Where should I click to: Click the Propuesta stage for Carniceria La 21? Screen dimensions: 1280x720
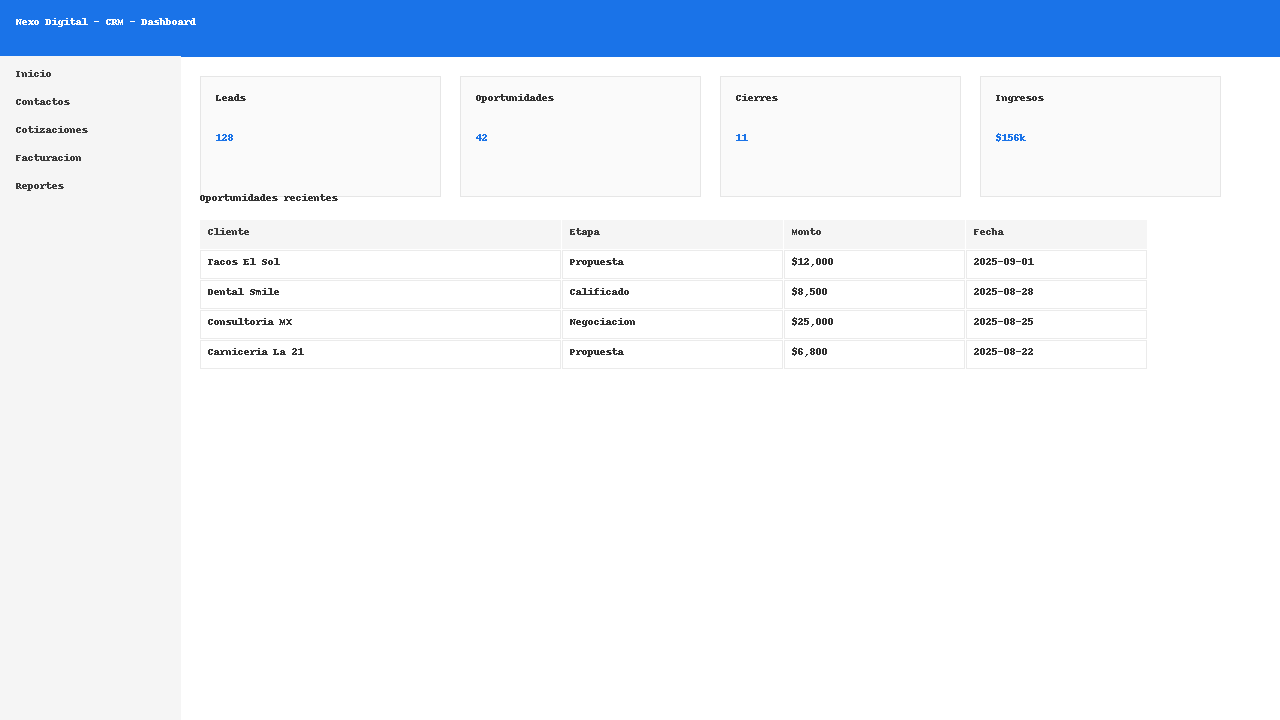(x=672, y=354)
